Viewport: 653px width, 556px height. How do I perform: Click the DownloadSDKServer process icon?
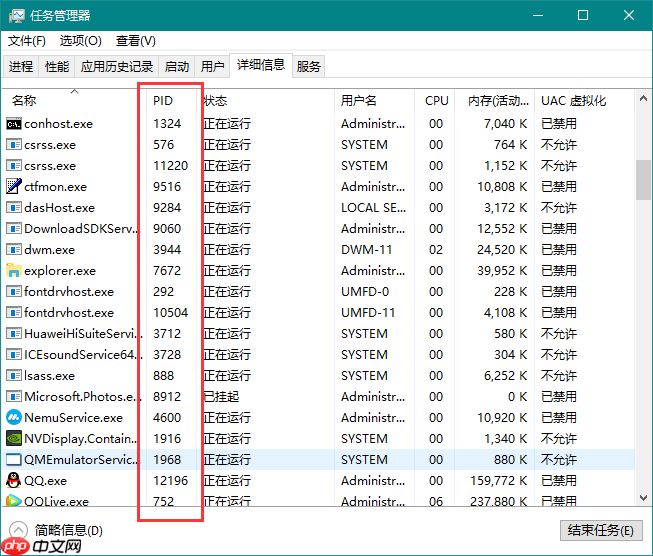(x=13, y=228)
